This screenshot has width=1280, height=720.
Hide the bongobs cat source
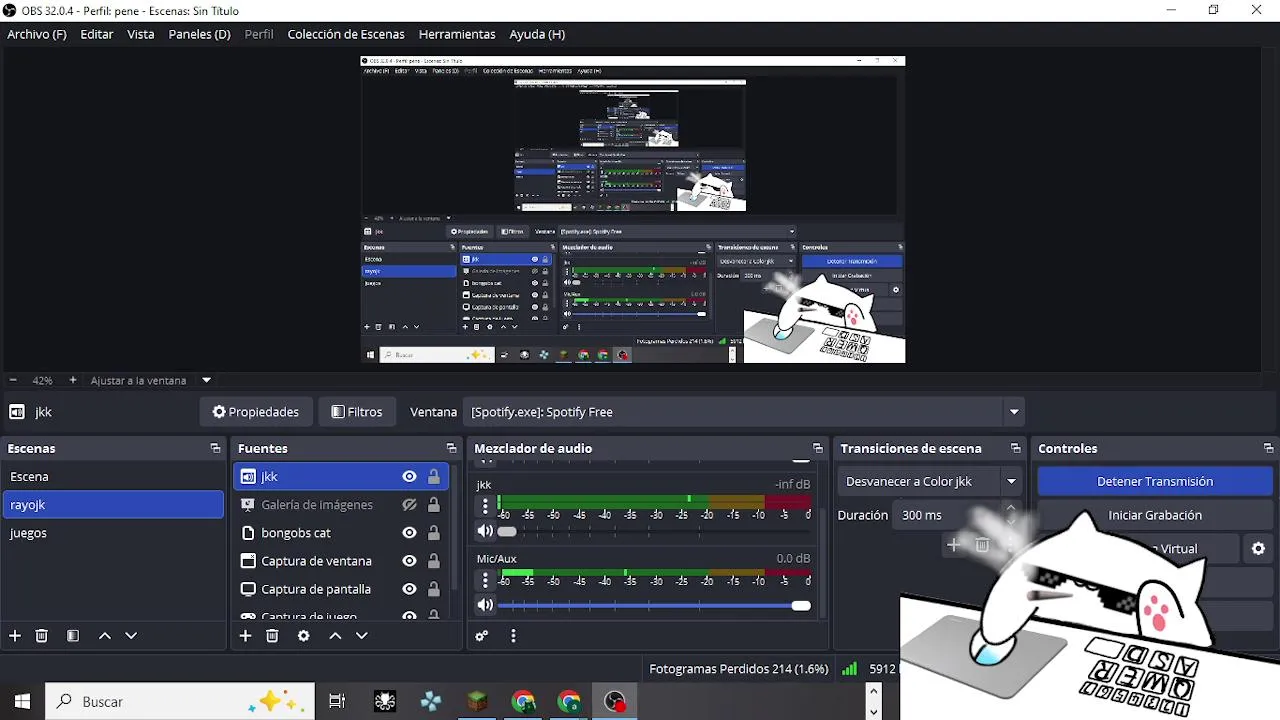point(409,533)
